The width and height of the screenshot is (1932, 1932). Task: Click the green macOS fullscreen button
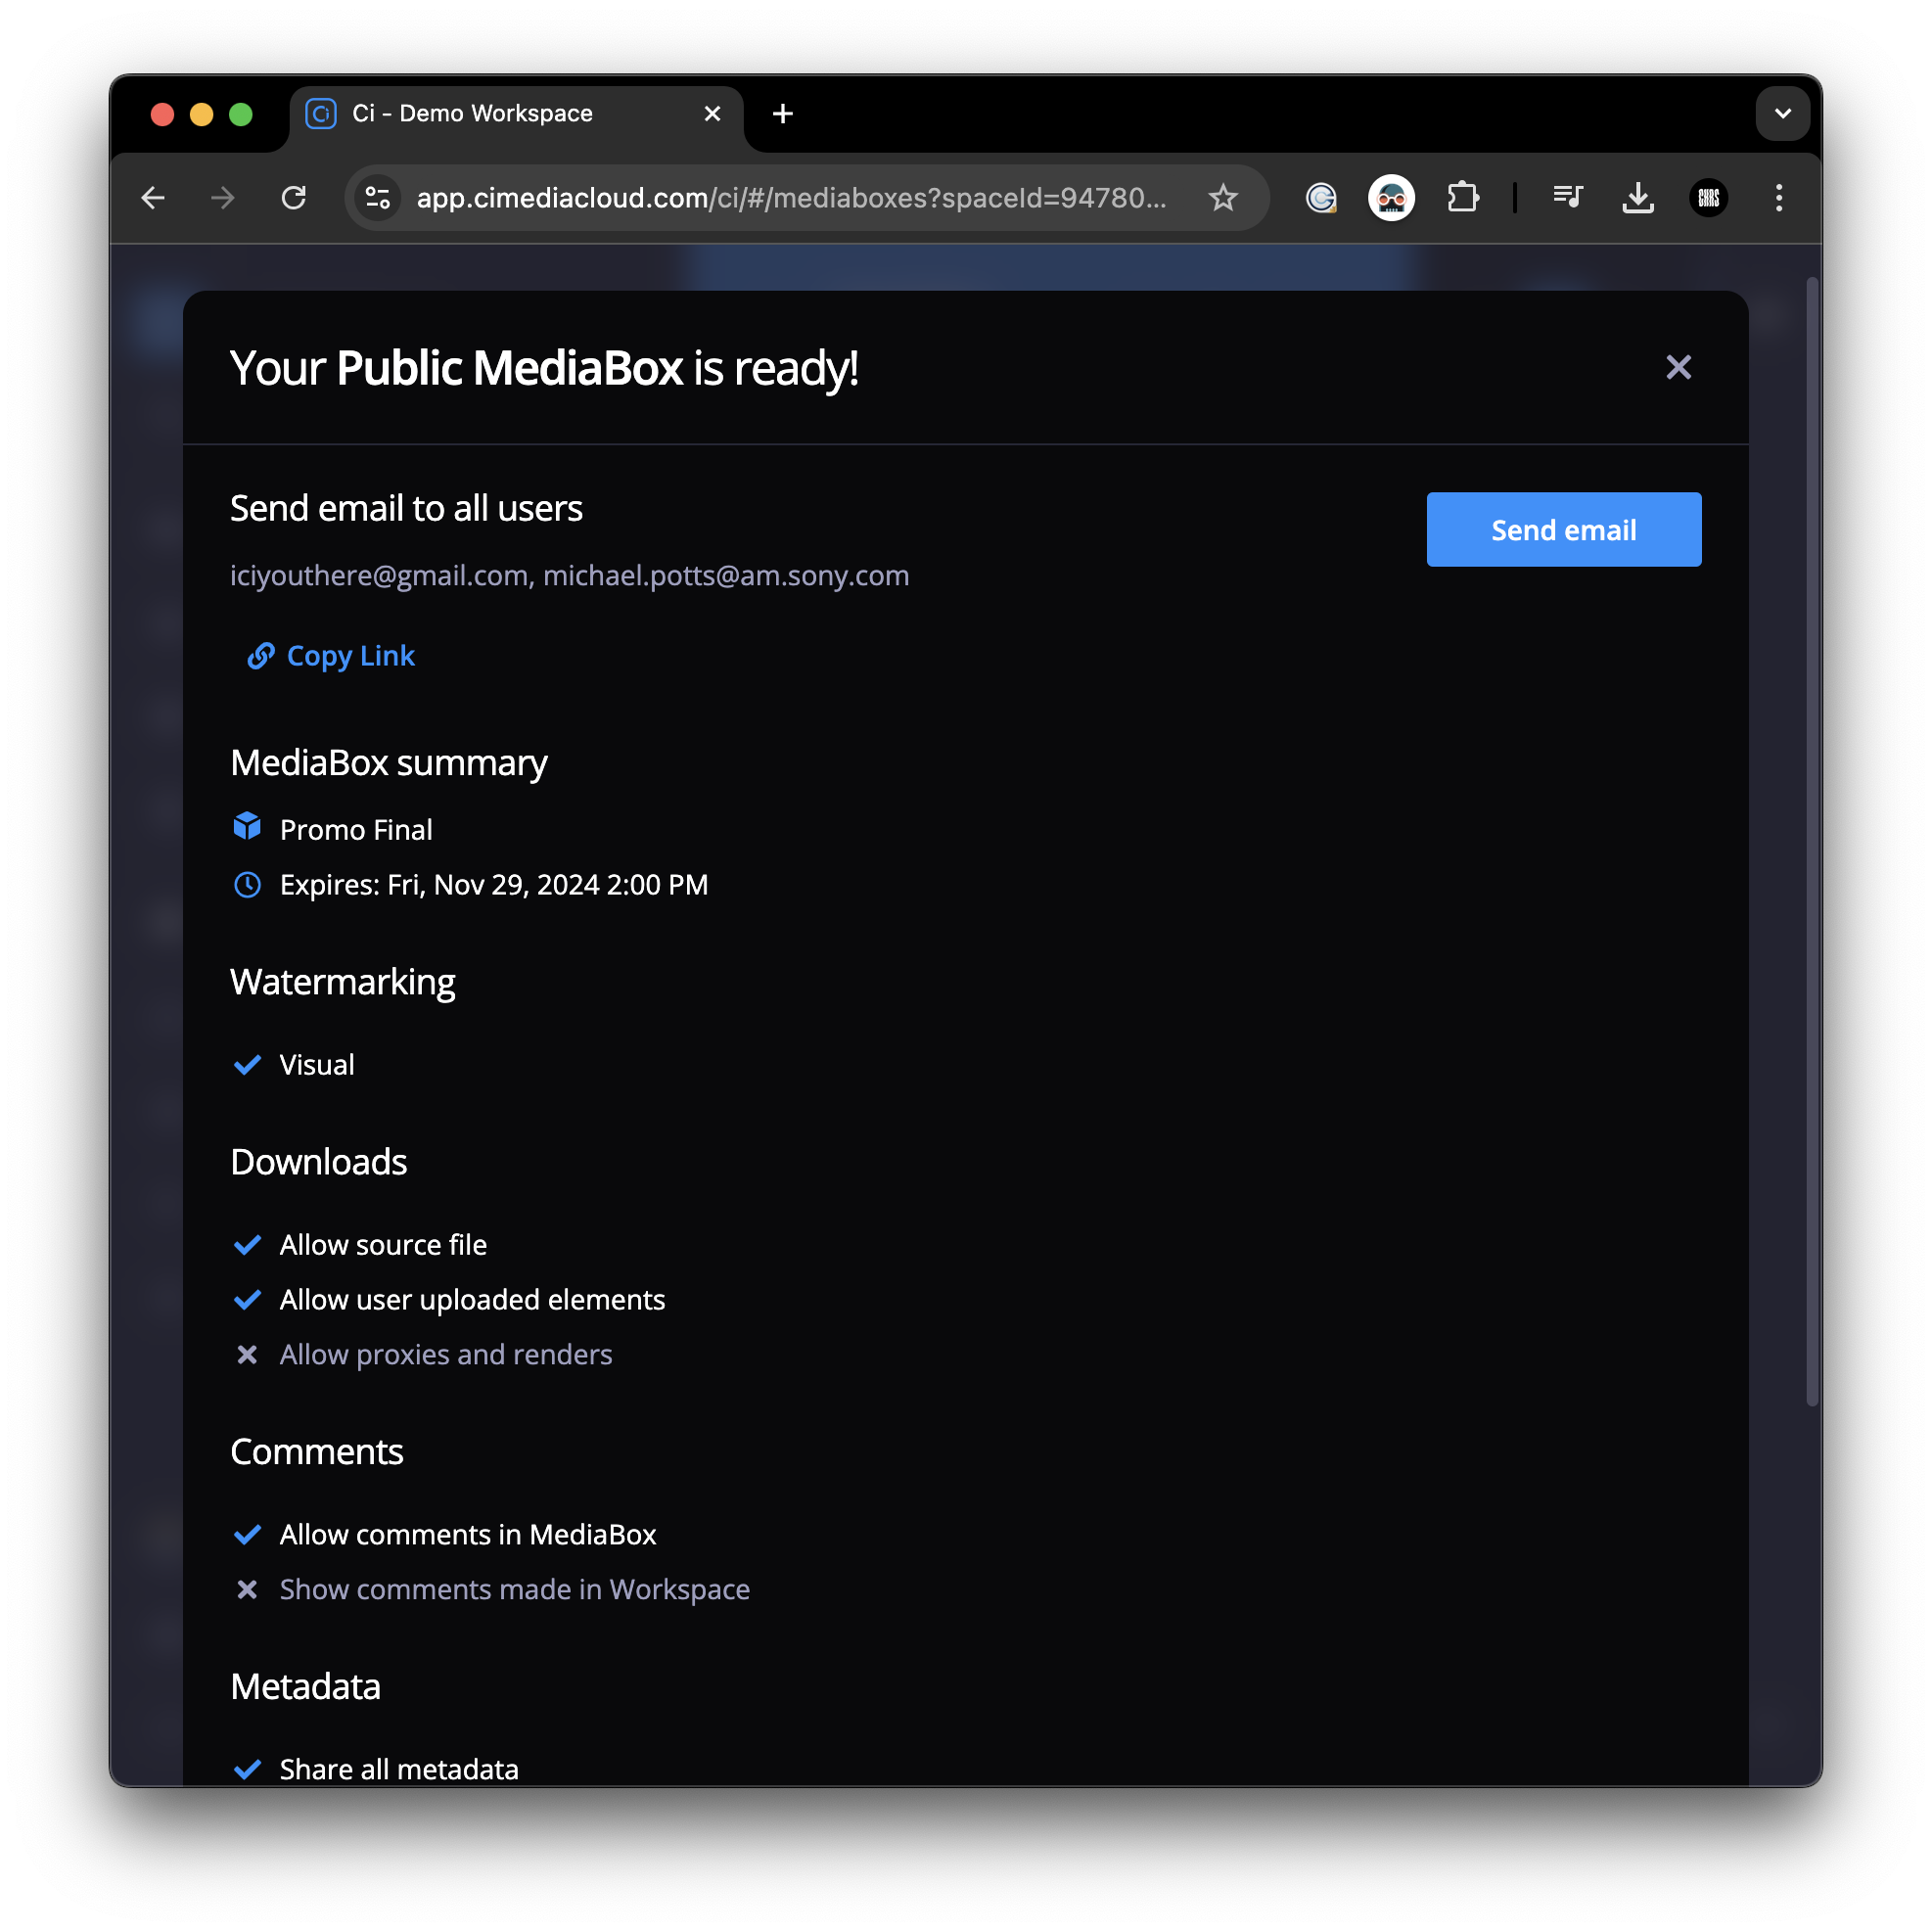[x=241, y=114]
